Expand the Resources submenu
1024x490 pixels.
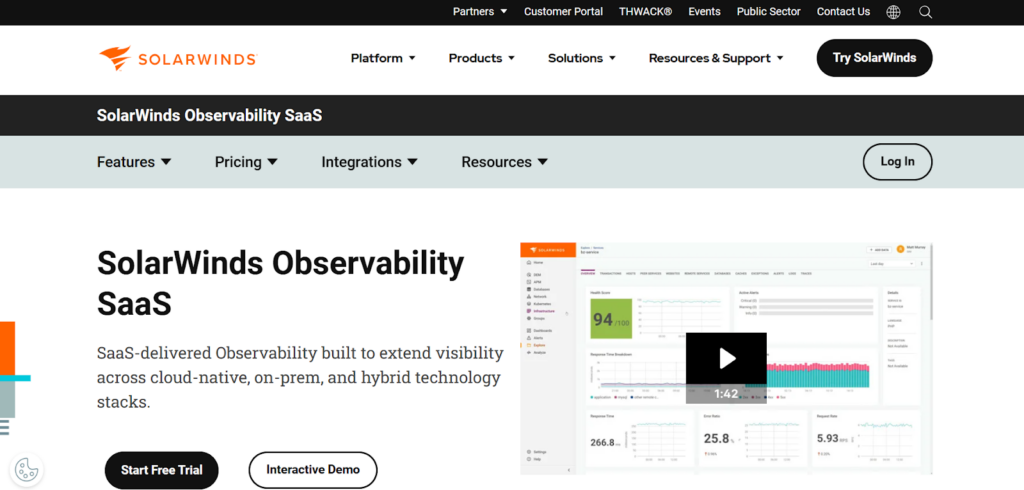[x=505, y=162]
